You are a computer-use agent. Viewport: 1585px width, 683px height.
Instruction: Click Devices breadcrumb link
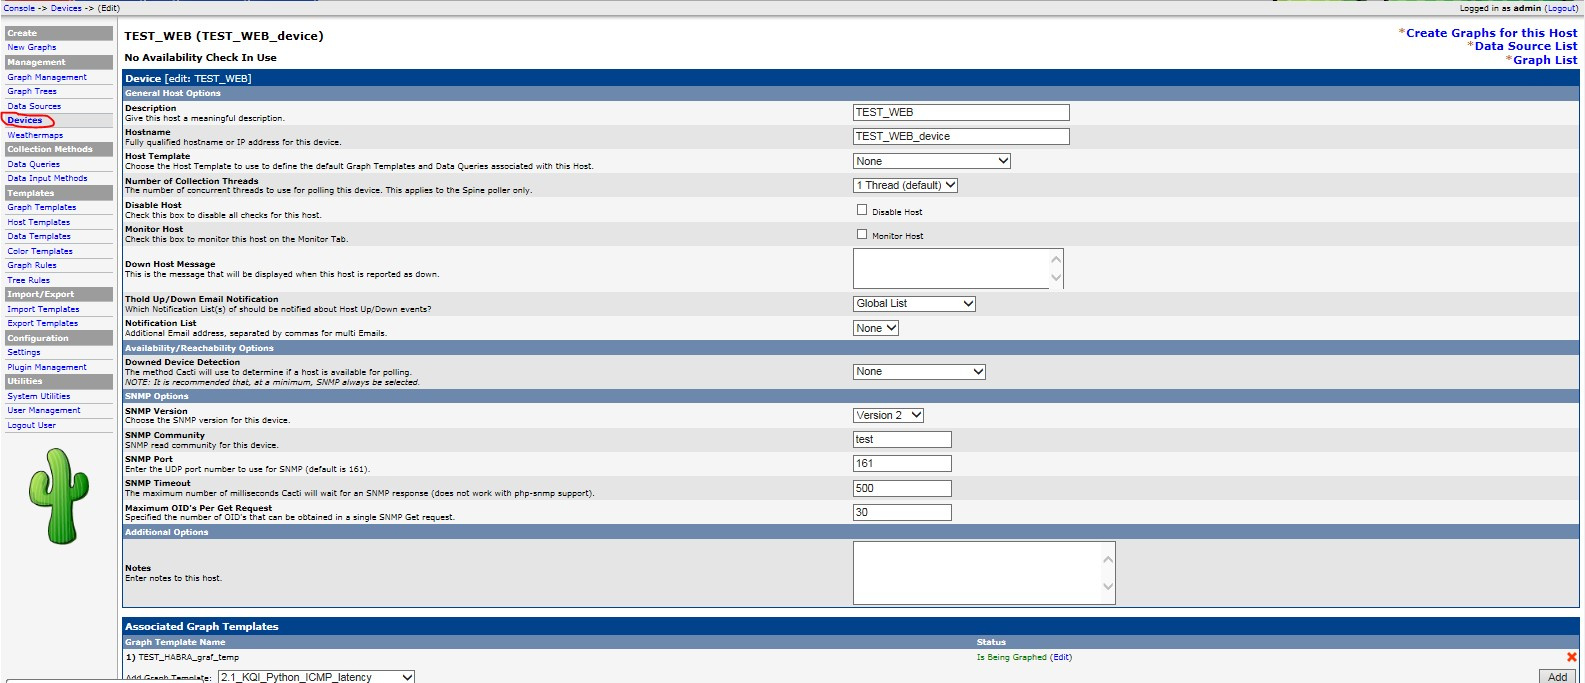(x=66, y=8)
